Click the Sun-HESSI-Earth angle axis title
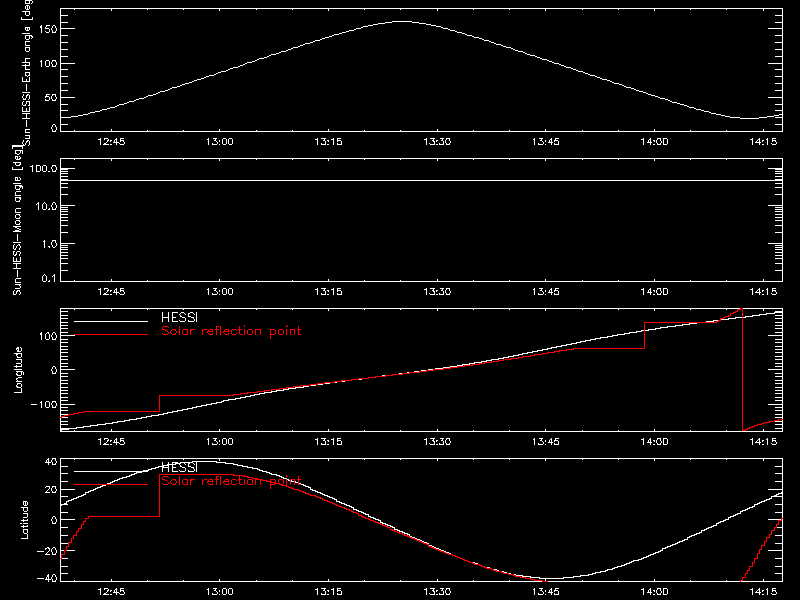The height and width of the screenshot is (600, 800). 28,73
